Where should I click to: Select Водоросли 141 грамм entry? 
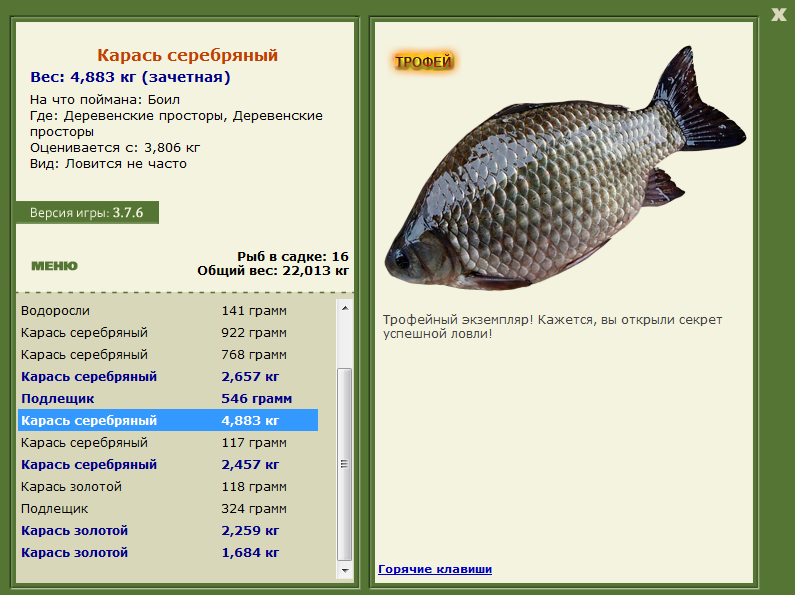pos(168,311)
